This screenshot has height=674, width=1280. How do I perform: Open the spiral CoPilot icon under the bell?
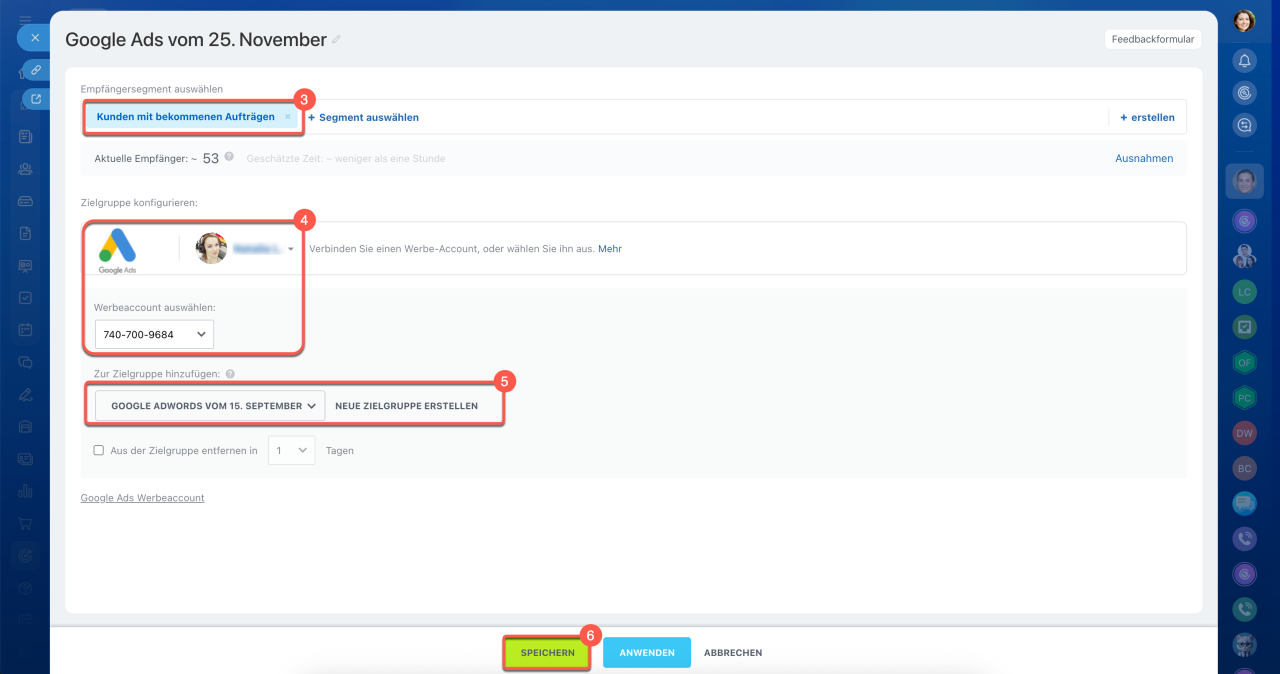pyautogui.click(x=1244, y=93)
